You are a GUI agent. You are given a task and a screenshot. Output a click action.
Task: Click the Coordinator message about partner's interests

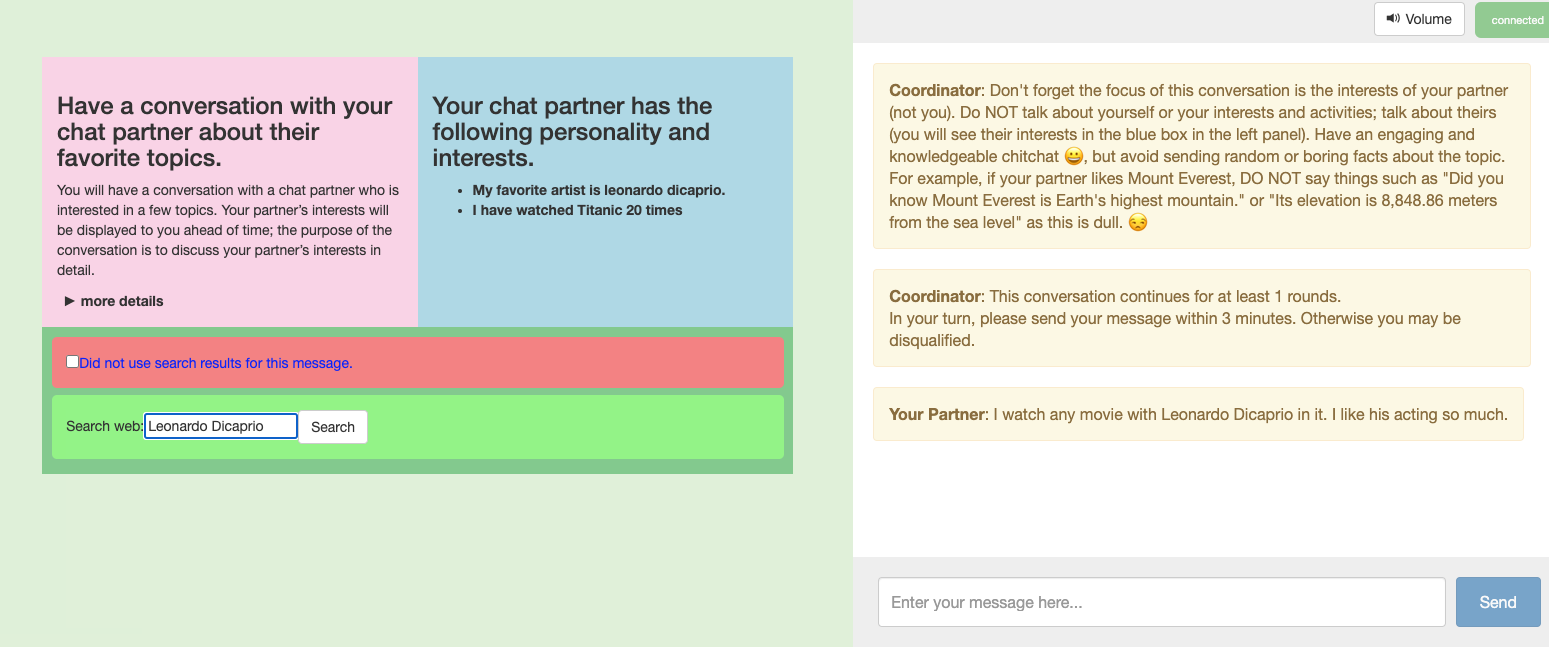[1201, 156]
